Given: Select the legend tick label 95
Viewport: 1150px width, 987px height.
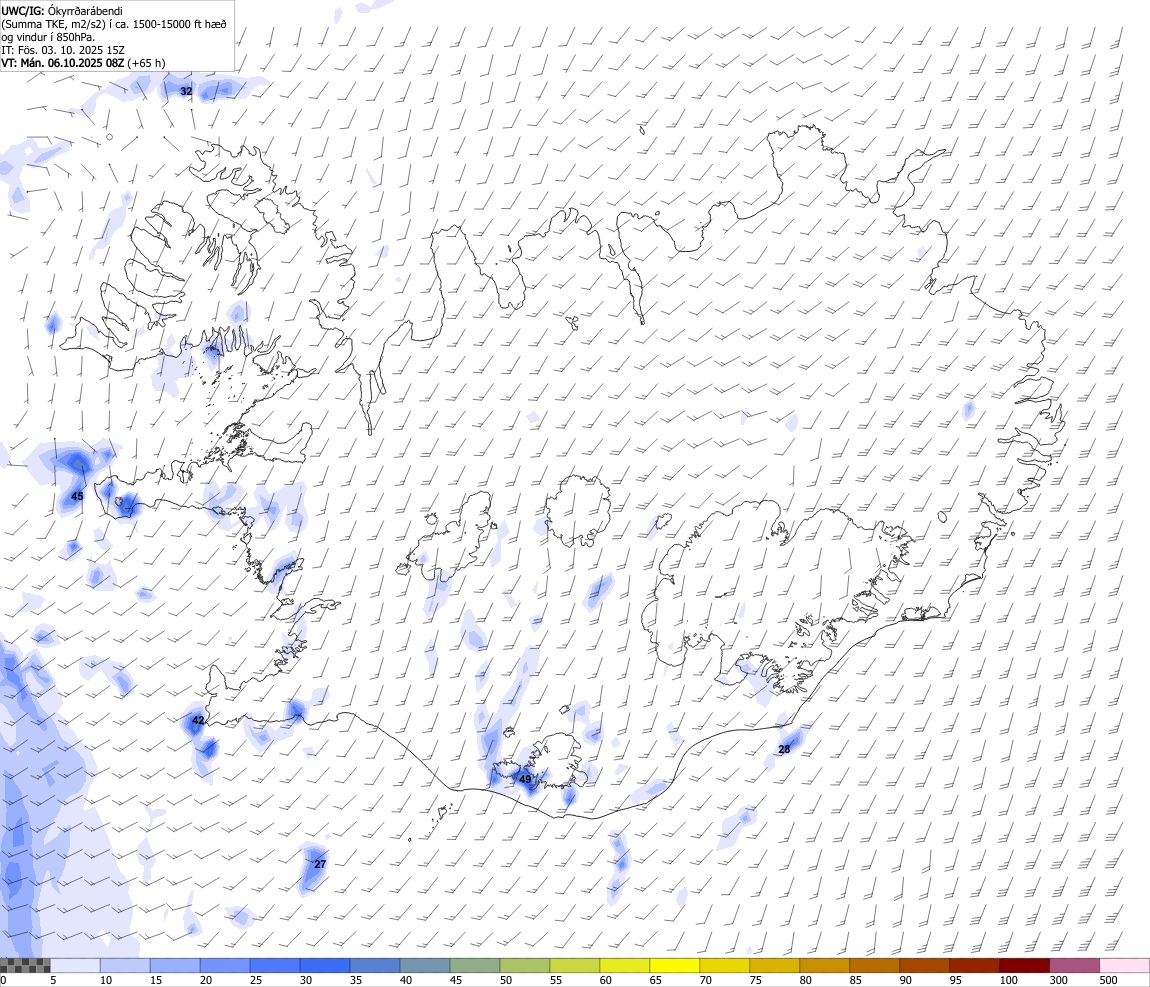Looking at the screenshot, I should tap(956, 980).
